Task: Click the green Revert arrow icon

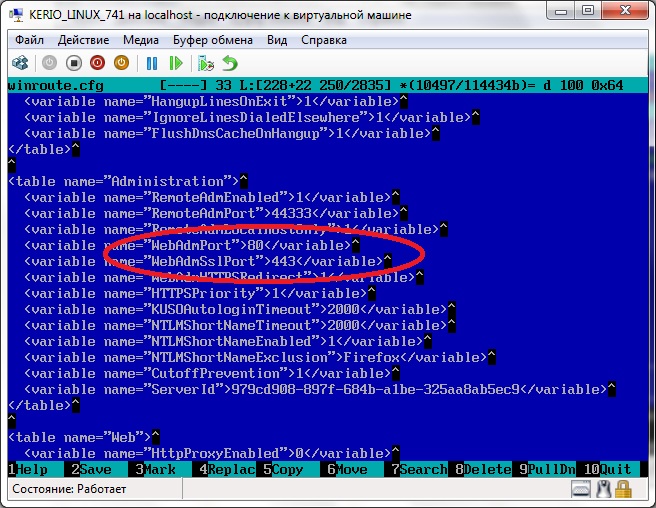Action: click(230, 63)
